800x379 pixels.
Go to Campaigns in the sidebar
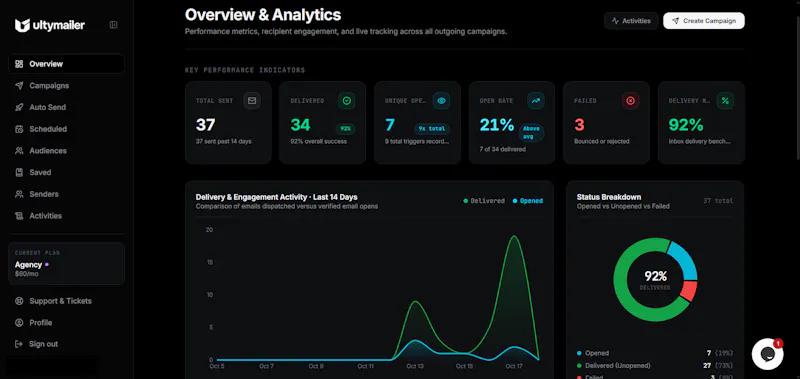66,86
